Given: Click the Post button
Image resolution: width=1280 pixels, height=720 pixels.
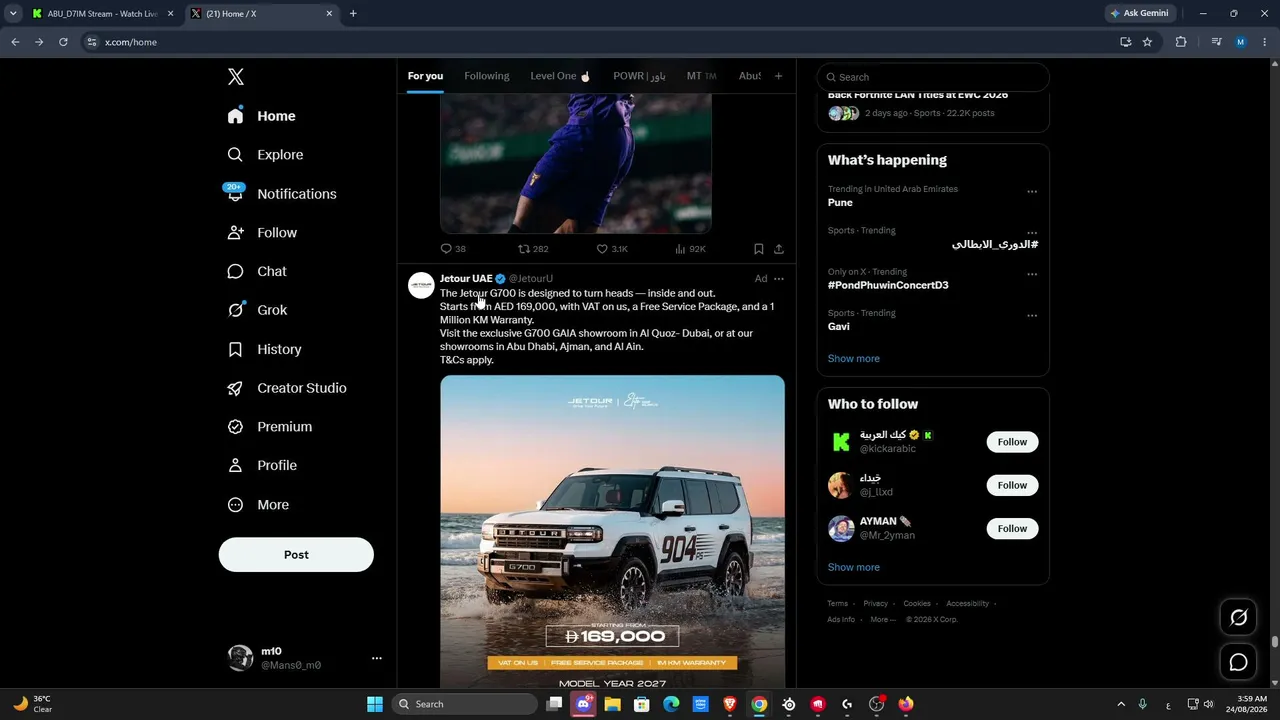Looking at the screenshot, I should (296, 555).
